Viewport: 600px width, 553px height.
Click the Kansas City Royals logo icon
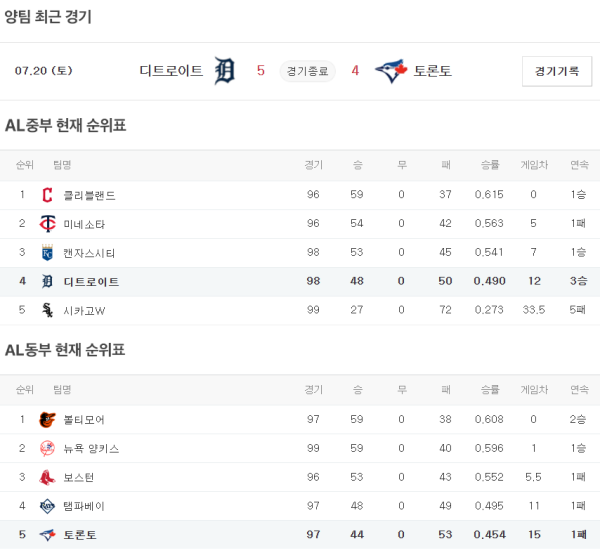(x=47, y=253)
